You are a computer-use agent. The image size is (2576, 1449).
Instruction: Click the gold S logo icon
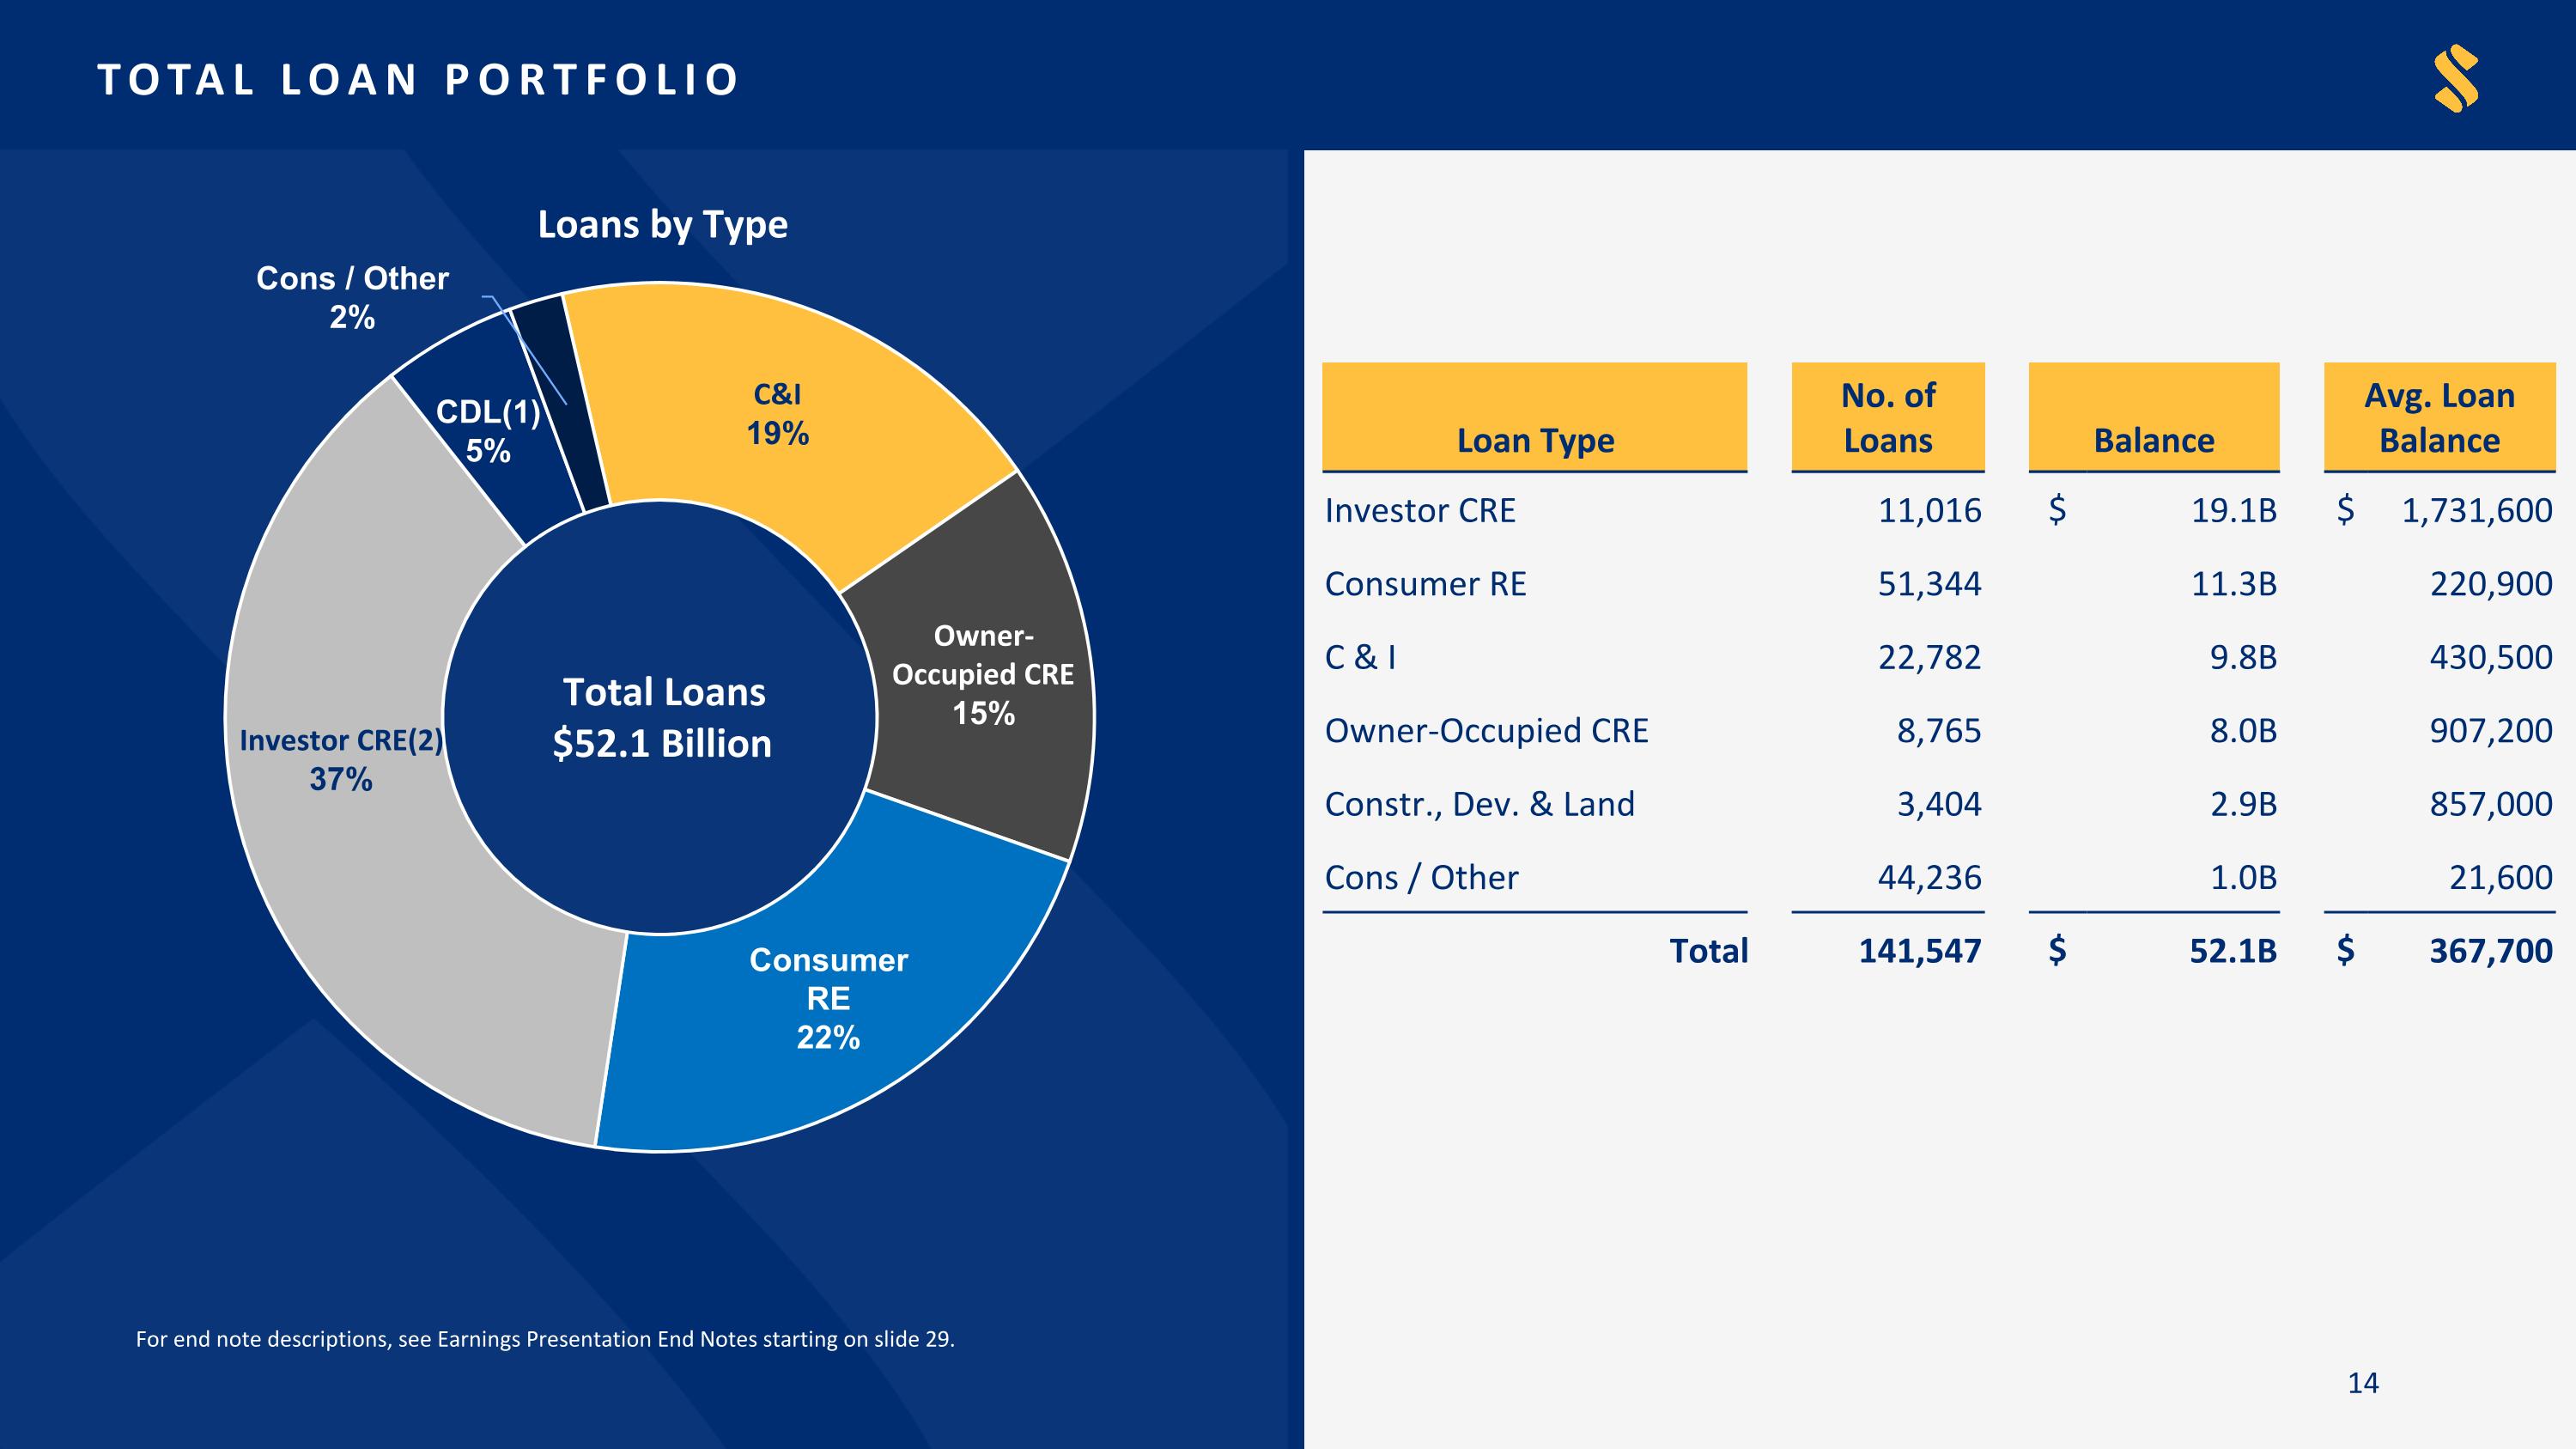coord(2456,79)
